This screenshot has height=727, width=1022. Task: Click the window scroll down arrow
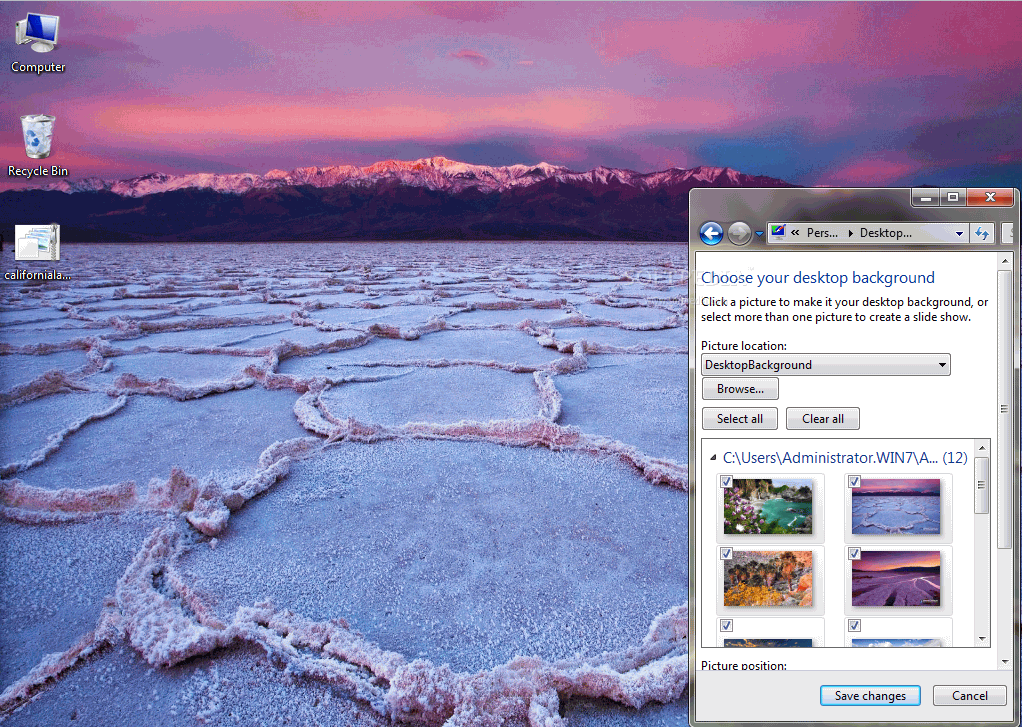pyautogui.click(x=1005, y=662)
